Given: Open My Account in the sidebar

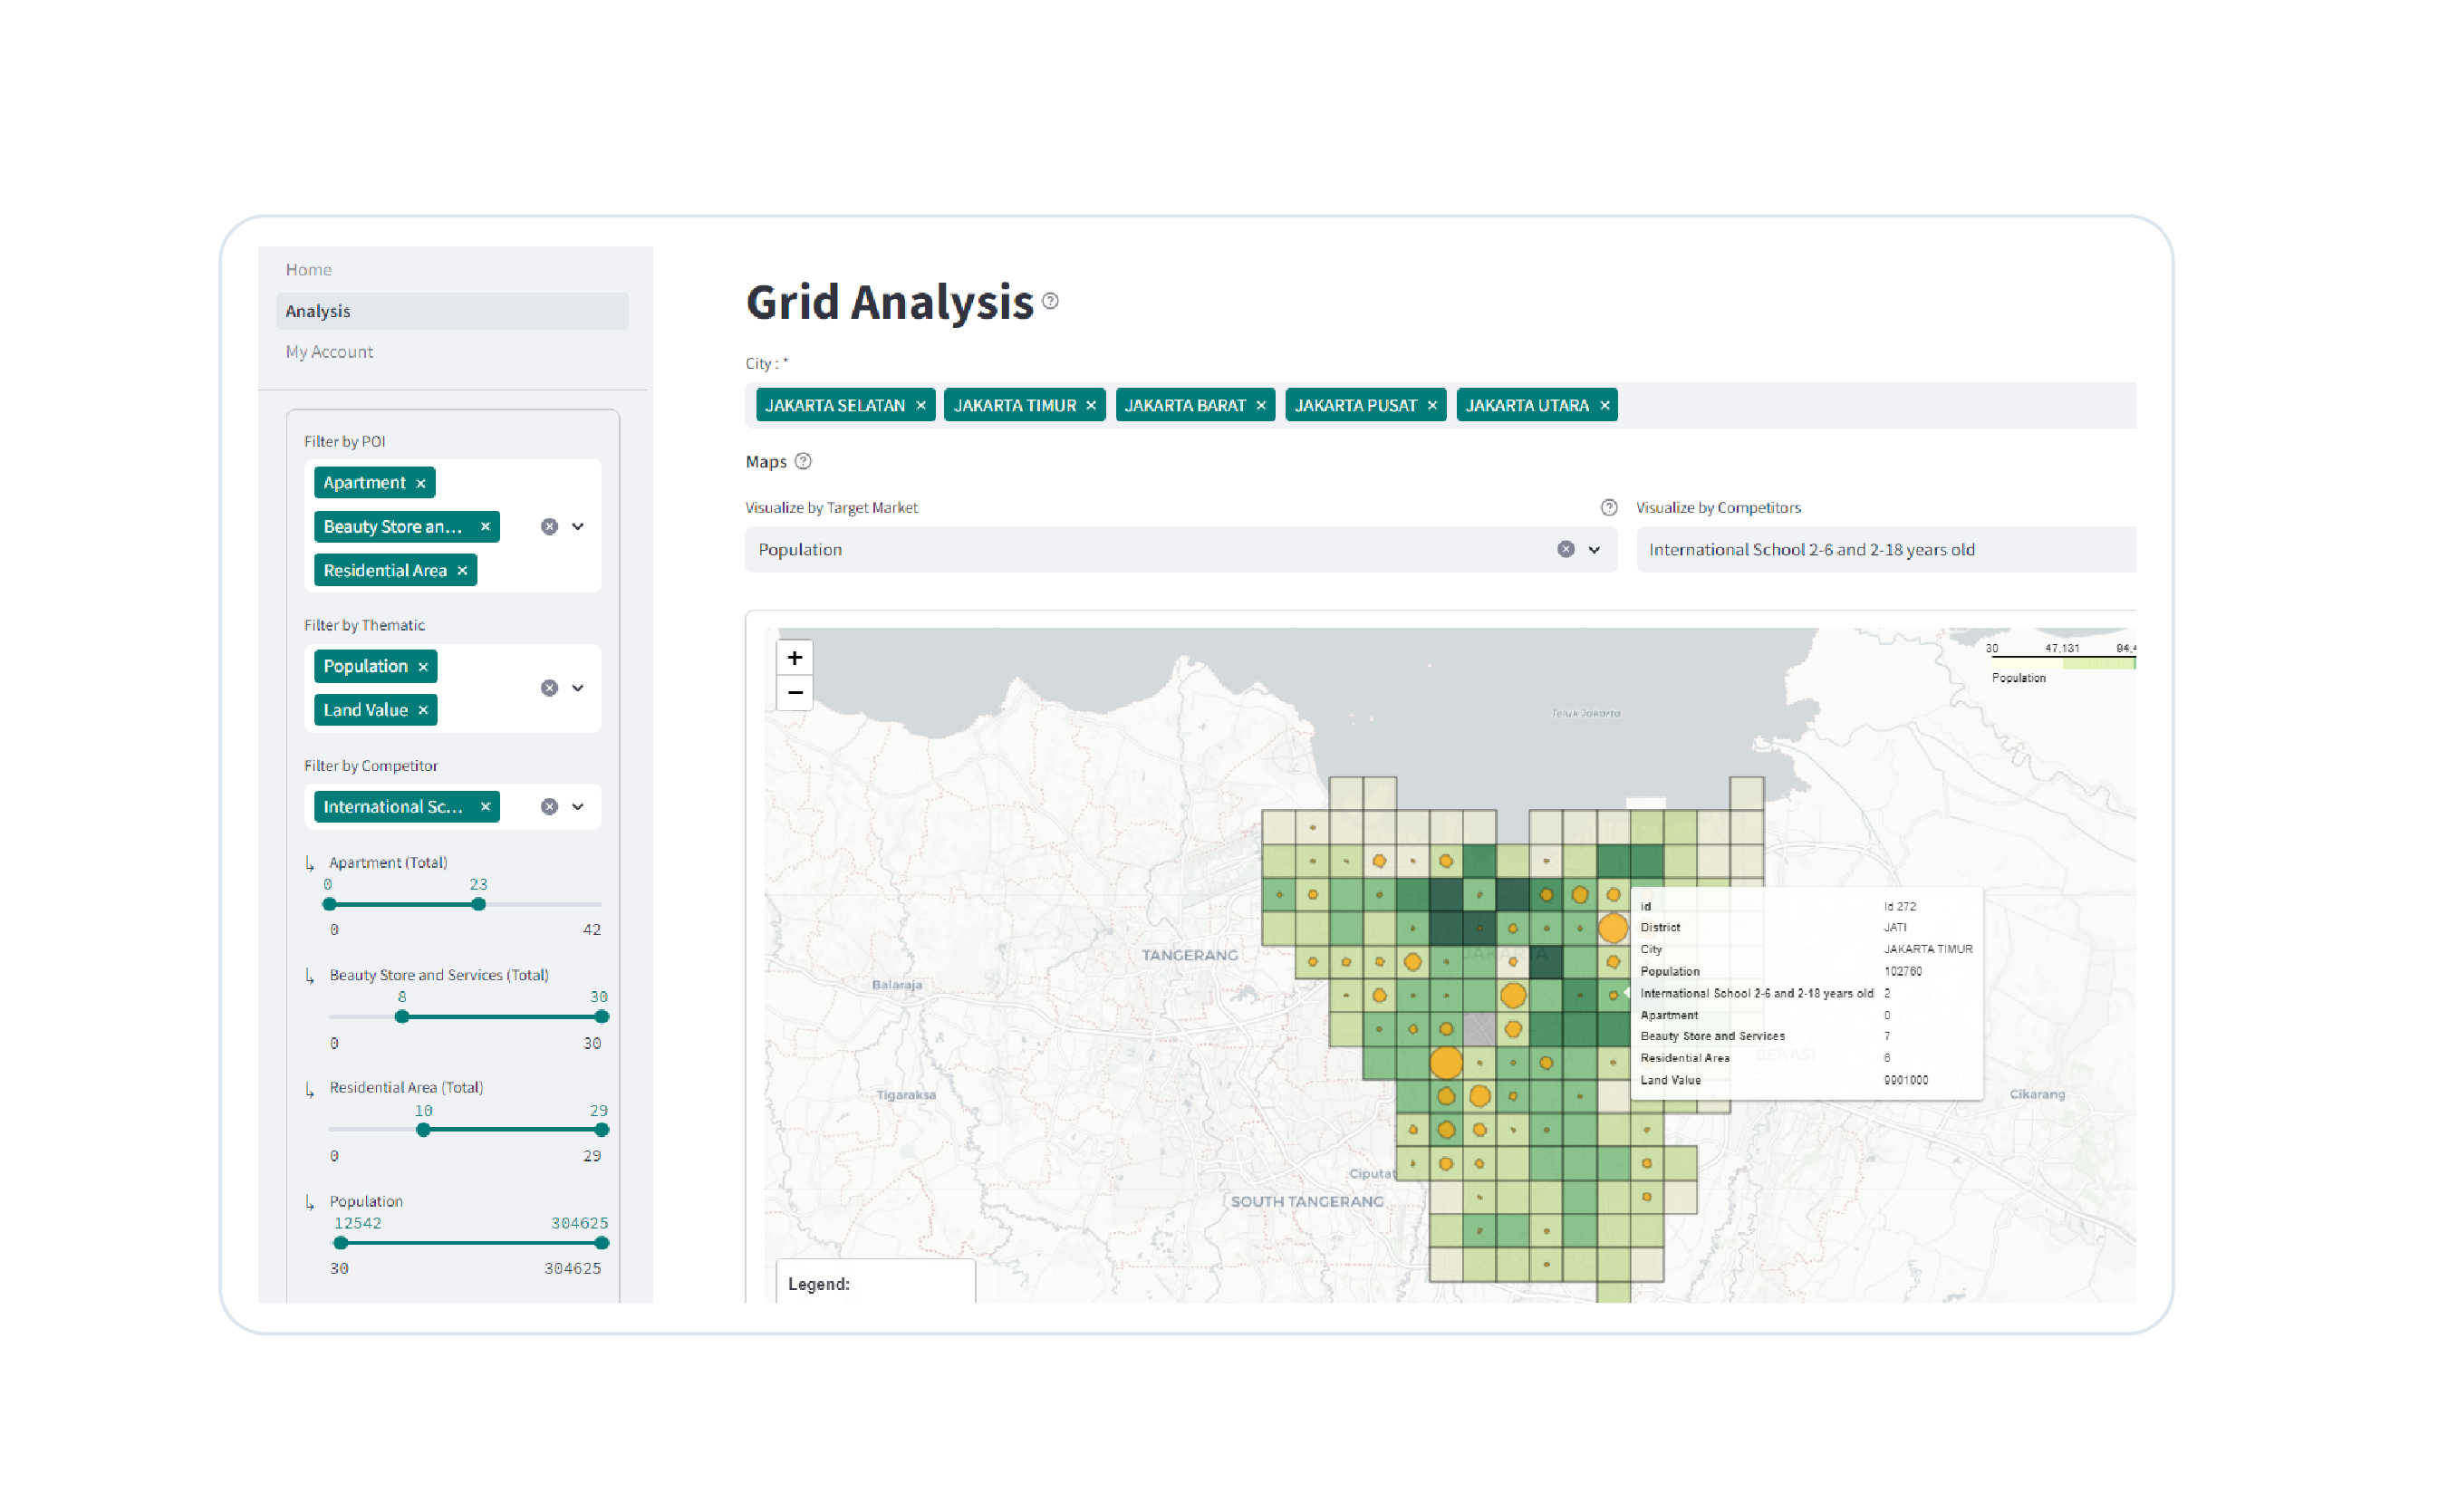Looking at the screenshot, I should (x=329, y=352).
